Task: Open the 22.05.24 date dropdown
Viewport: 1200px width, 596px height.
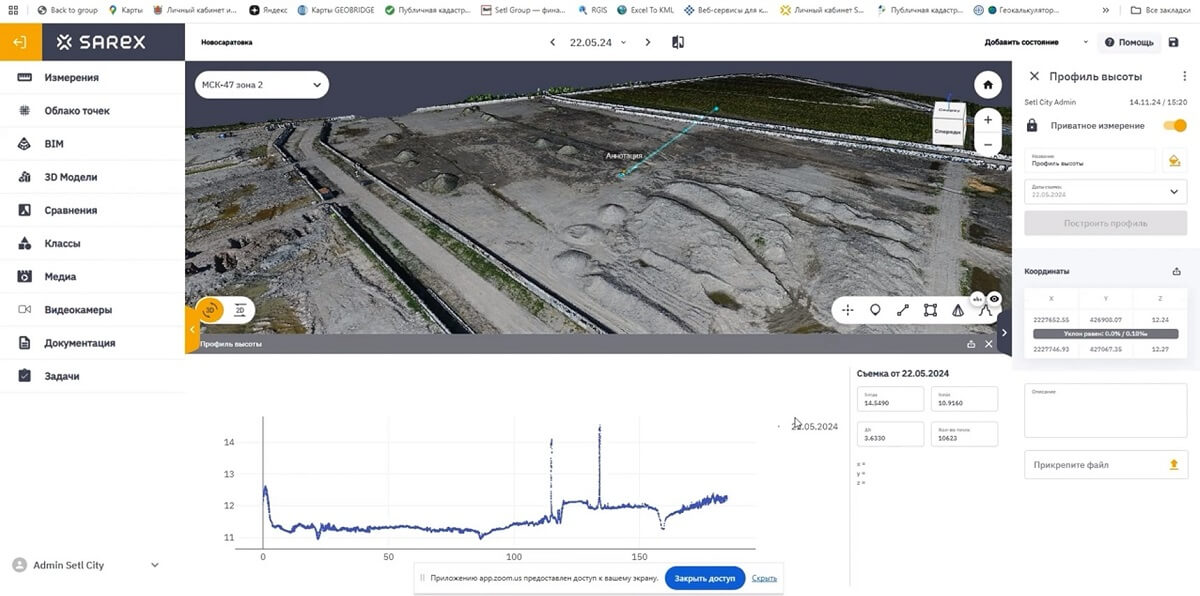Action: pyautogui.click(x=598, y=42)
